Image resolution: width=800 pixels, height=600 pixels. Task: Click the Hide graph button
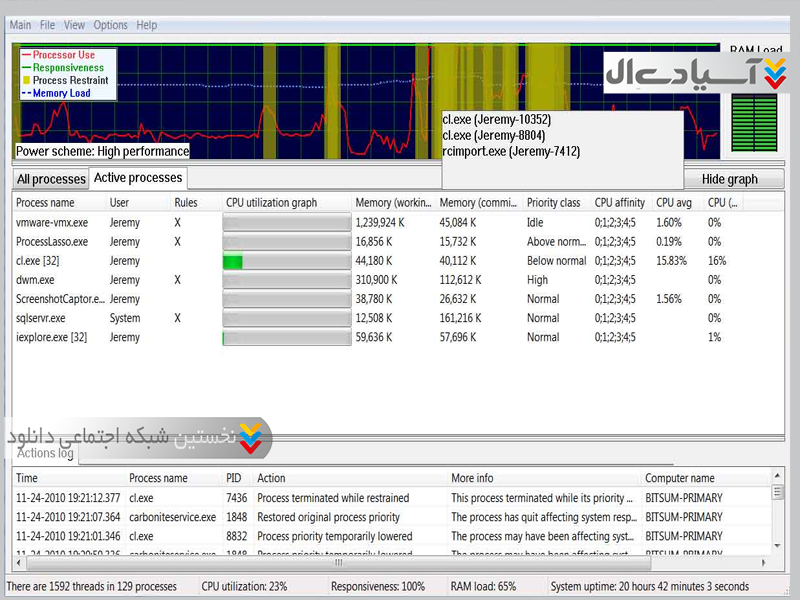click(x=729, y=179)
